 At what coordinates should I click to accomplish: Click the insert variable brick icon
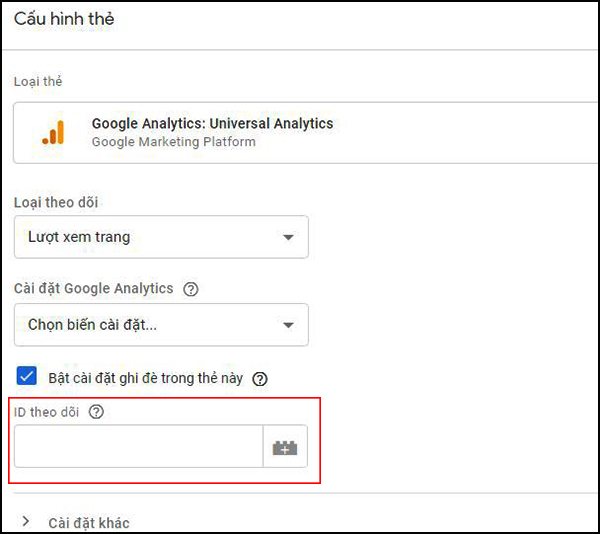point(285,446)
